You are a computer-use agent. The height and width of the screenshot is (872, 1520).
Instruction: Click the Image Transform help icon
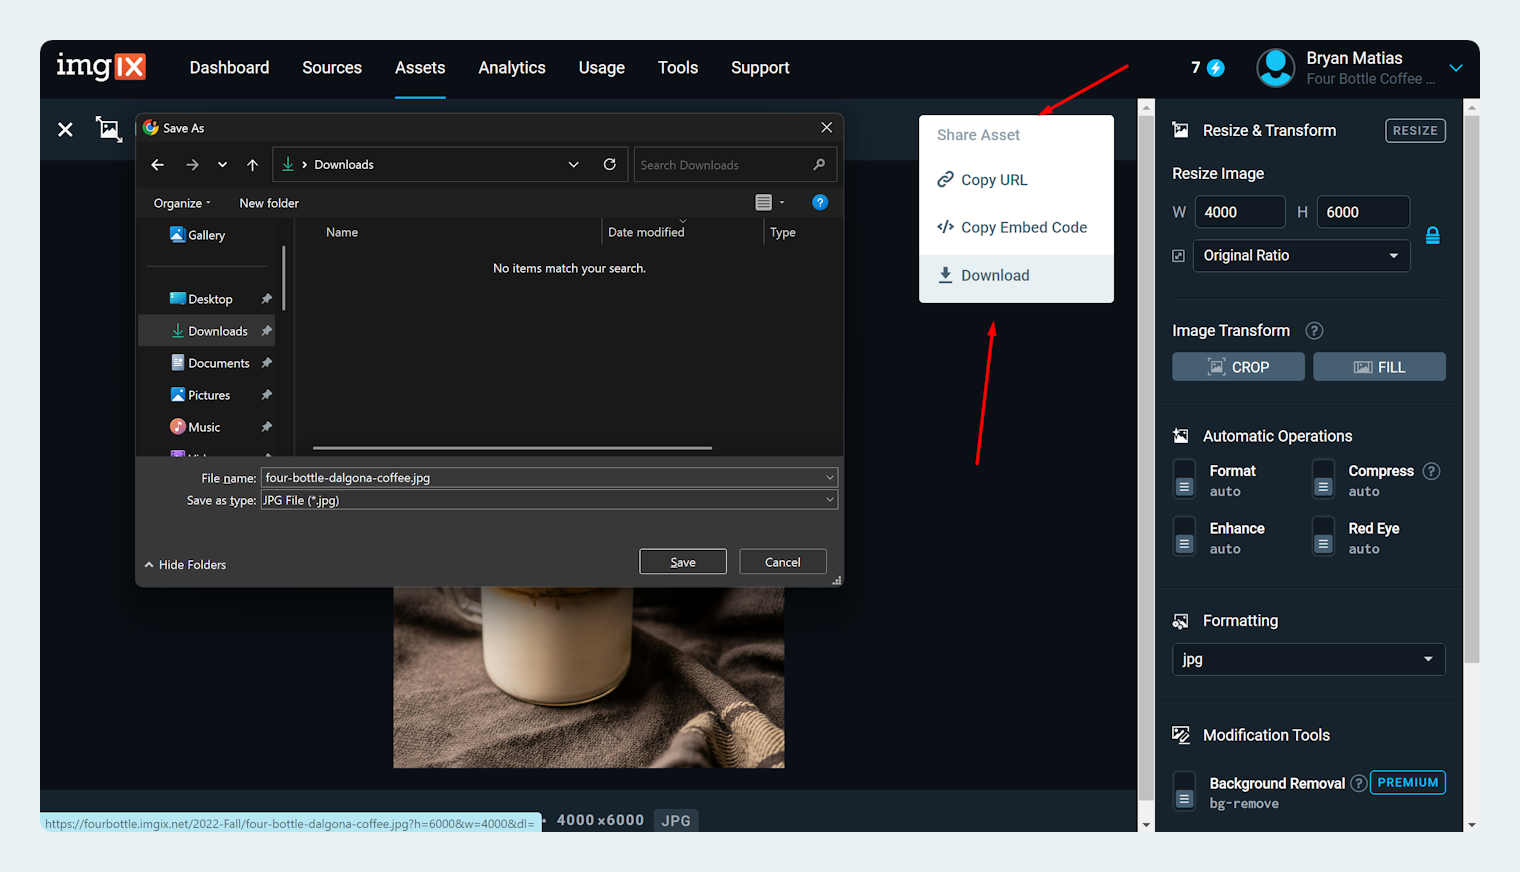click(1315, 331)
